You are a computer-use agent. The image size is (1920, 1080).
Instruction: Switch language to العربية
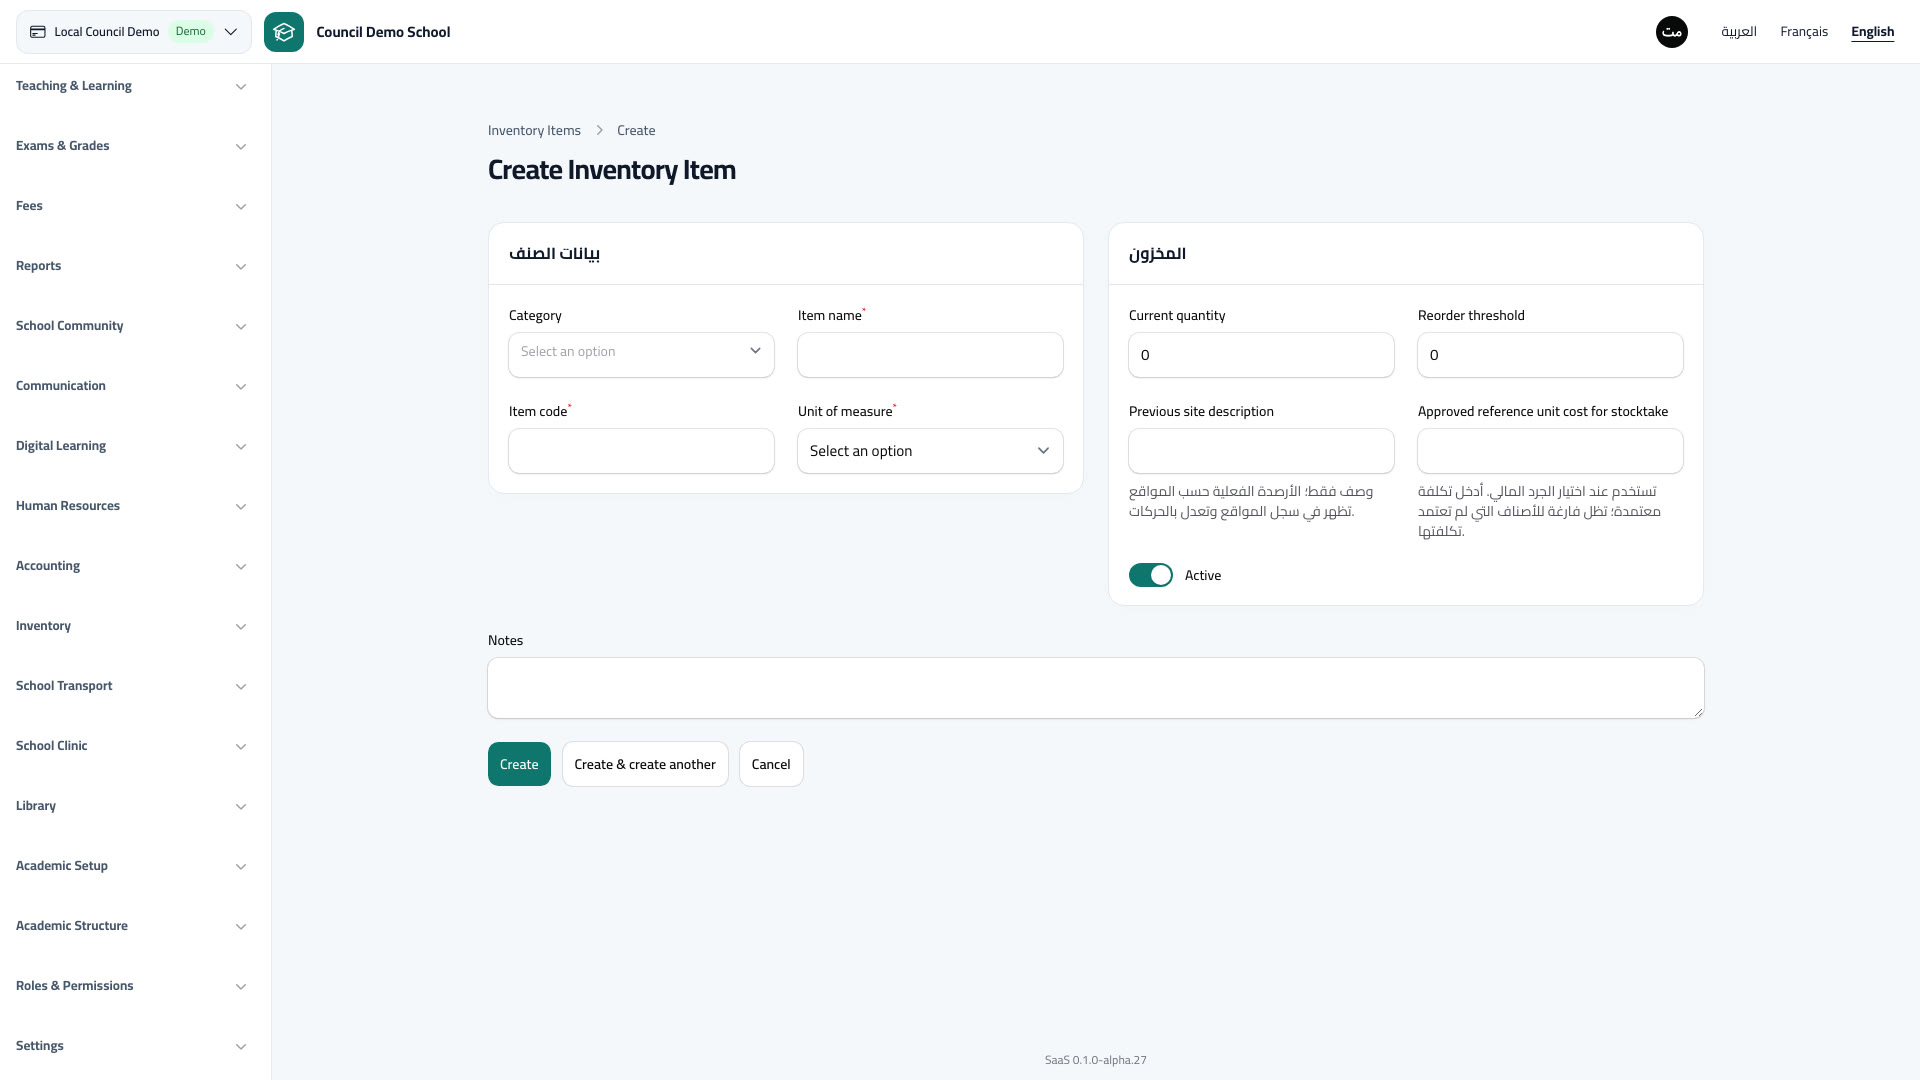(x=1739, y=32)
